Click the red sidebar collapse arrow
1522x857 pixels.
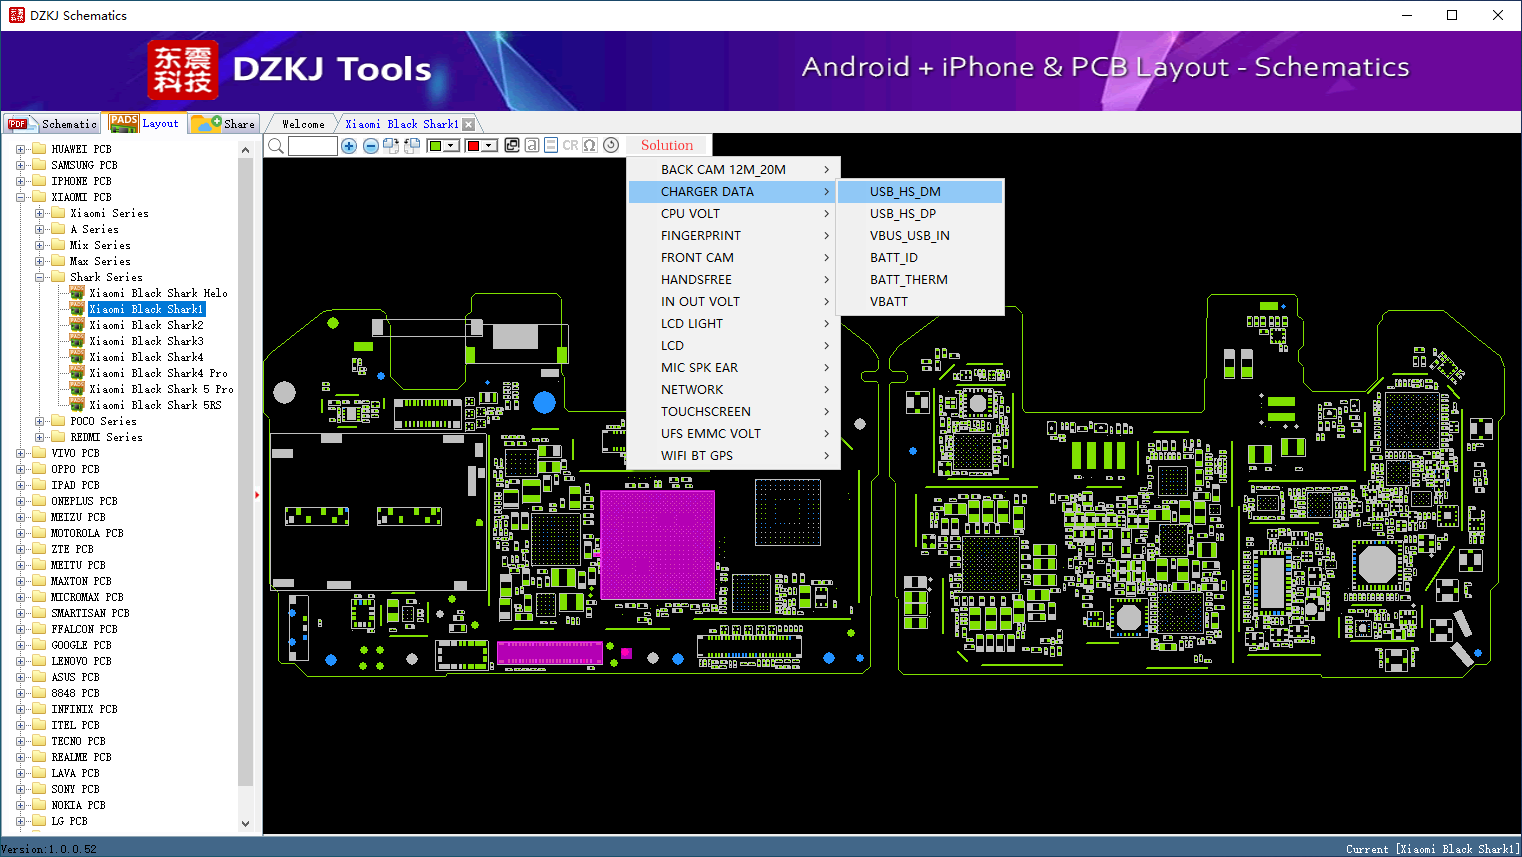tap(258, 494)
